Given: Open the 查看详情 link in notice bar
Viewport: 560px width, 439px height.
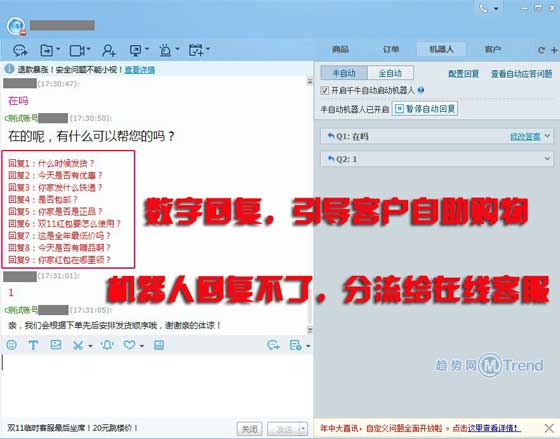Looking at the screenshot, I should (x=140, y=70).
